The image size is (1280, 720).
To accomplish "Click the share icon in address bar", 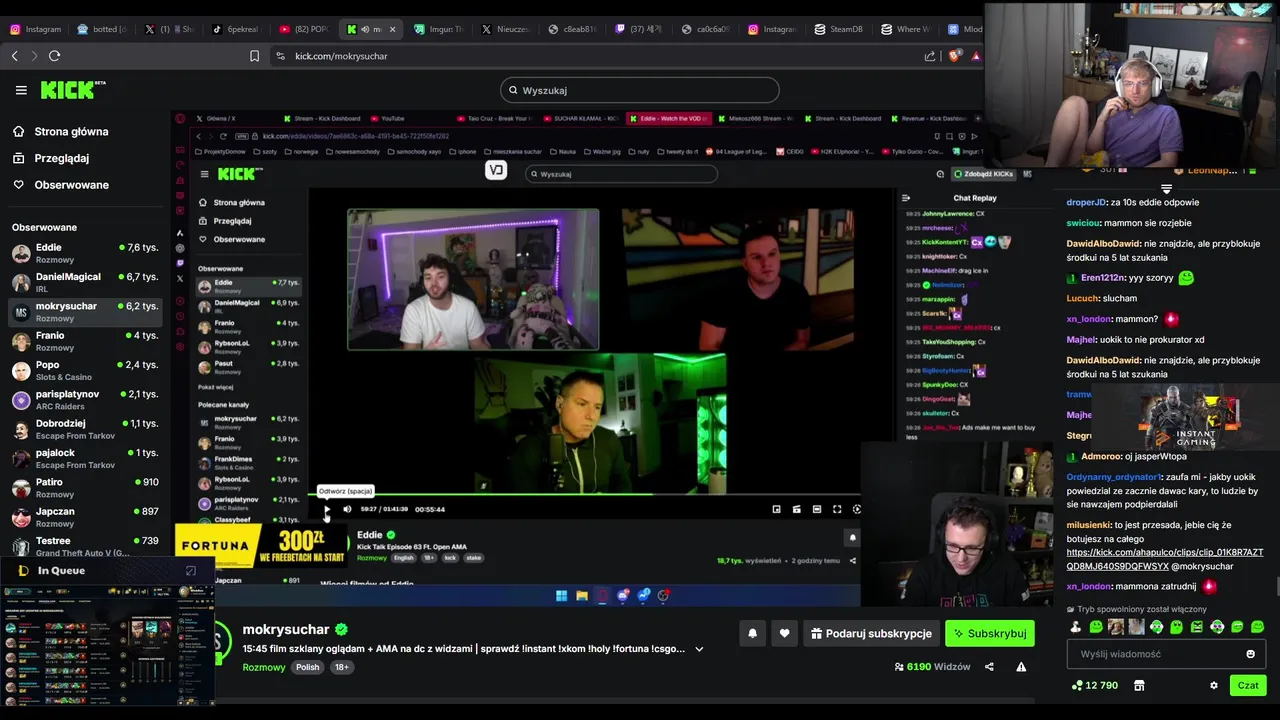I will [x=931, y=56].
